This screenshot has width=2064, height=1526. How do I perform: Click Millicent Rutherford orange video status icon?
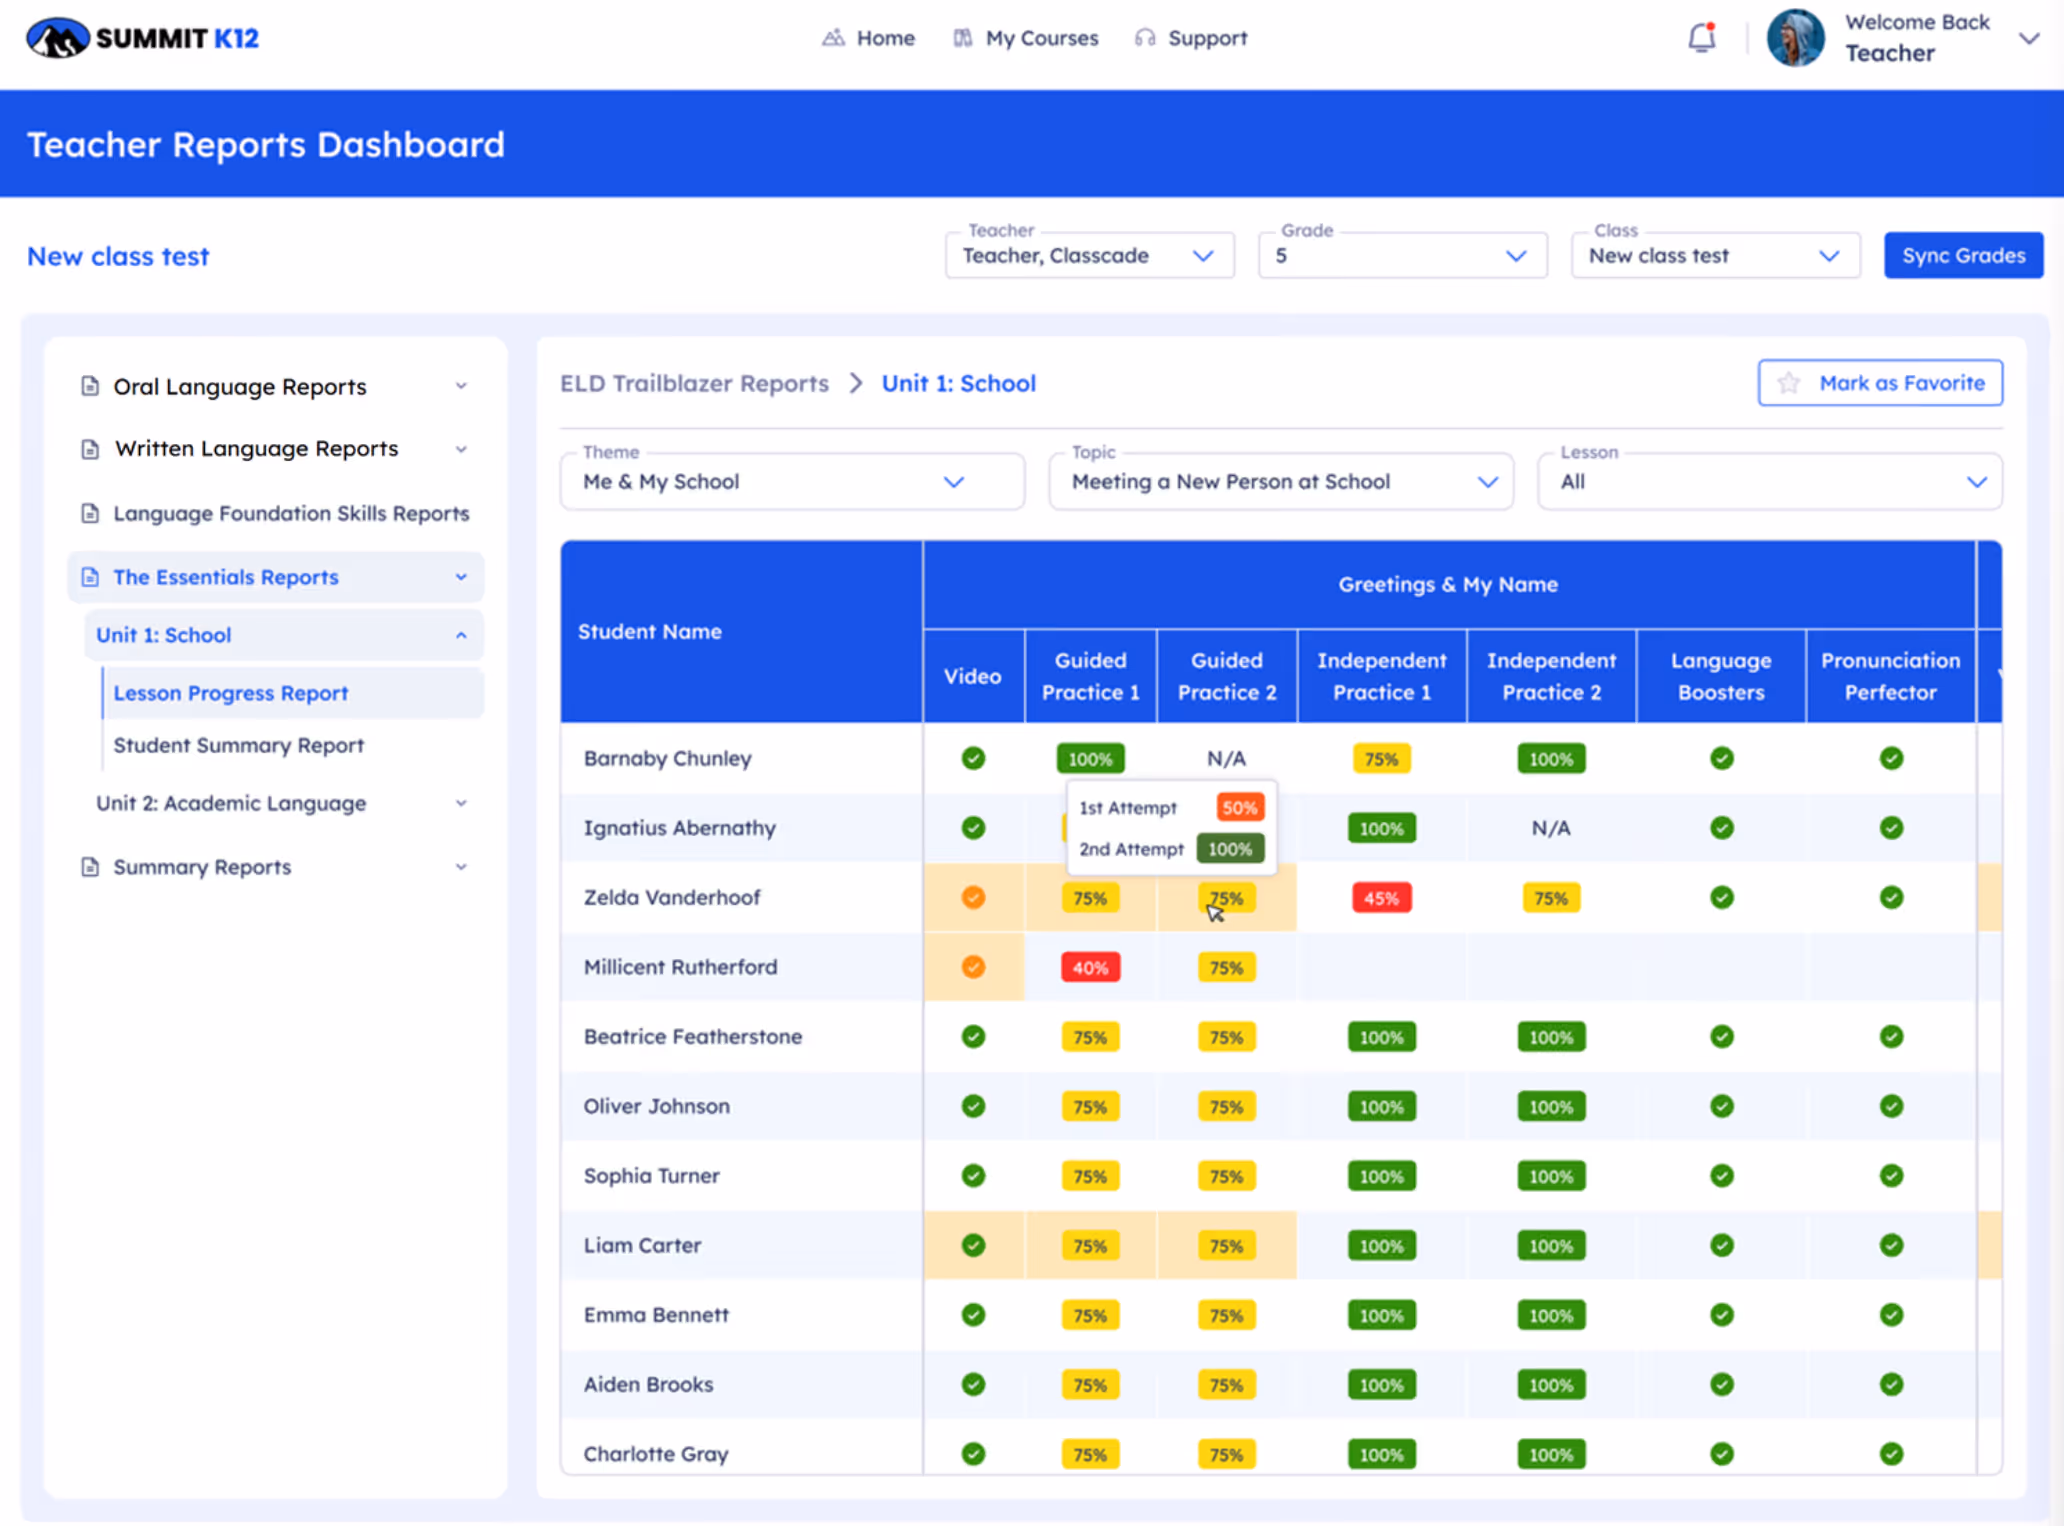pyautogui.click(x=973, y=967)
